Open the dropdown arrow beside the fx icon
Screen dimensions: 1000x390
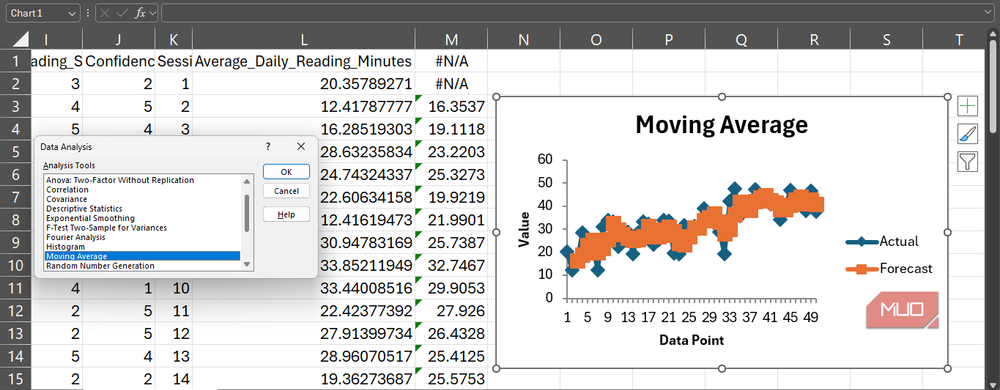tap(153, 13)
